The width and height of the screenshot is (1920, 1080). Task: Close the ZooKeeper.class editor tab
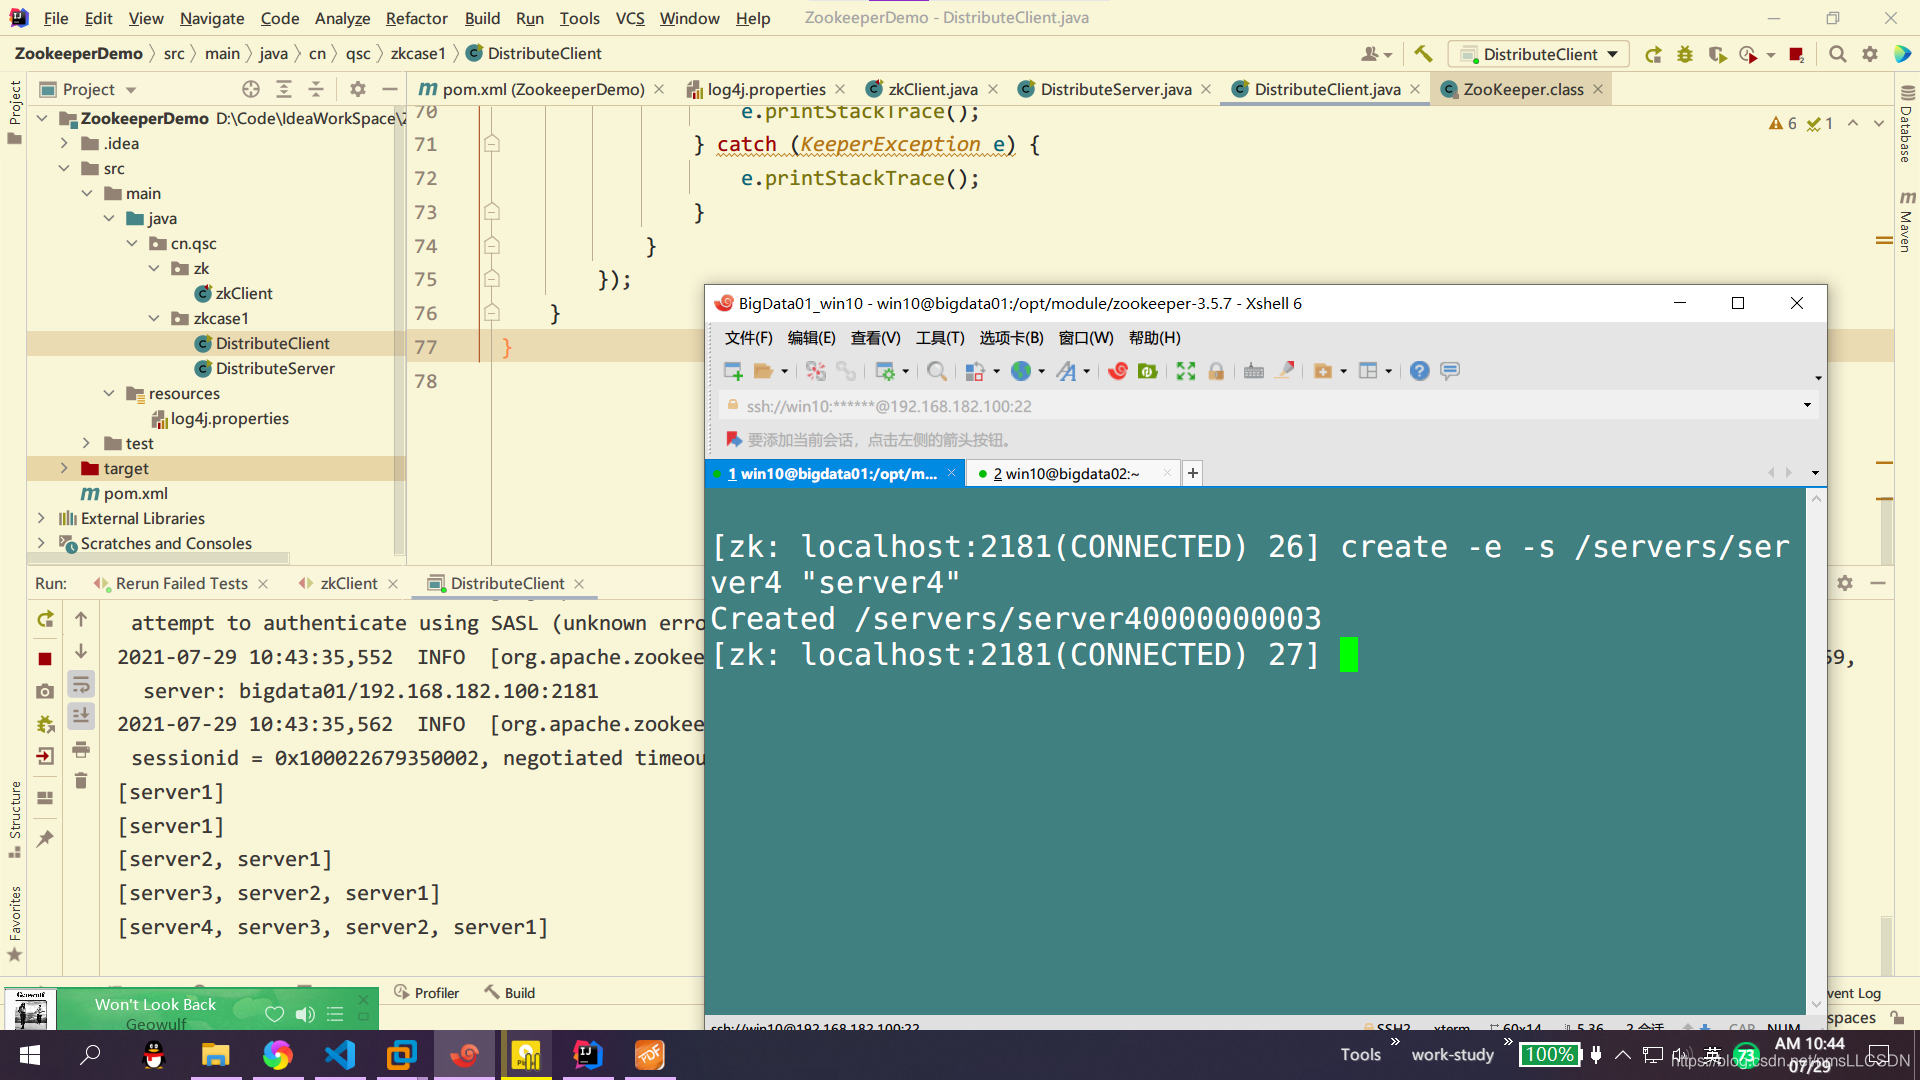1598,89
